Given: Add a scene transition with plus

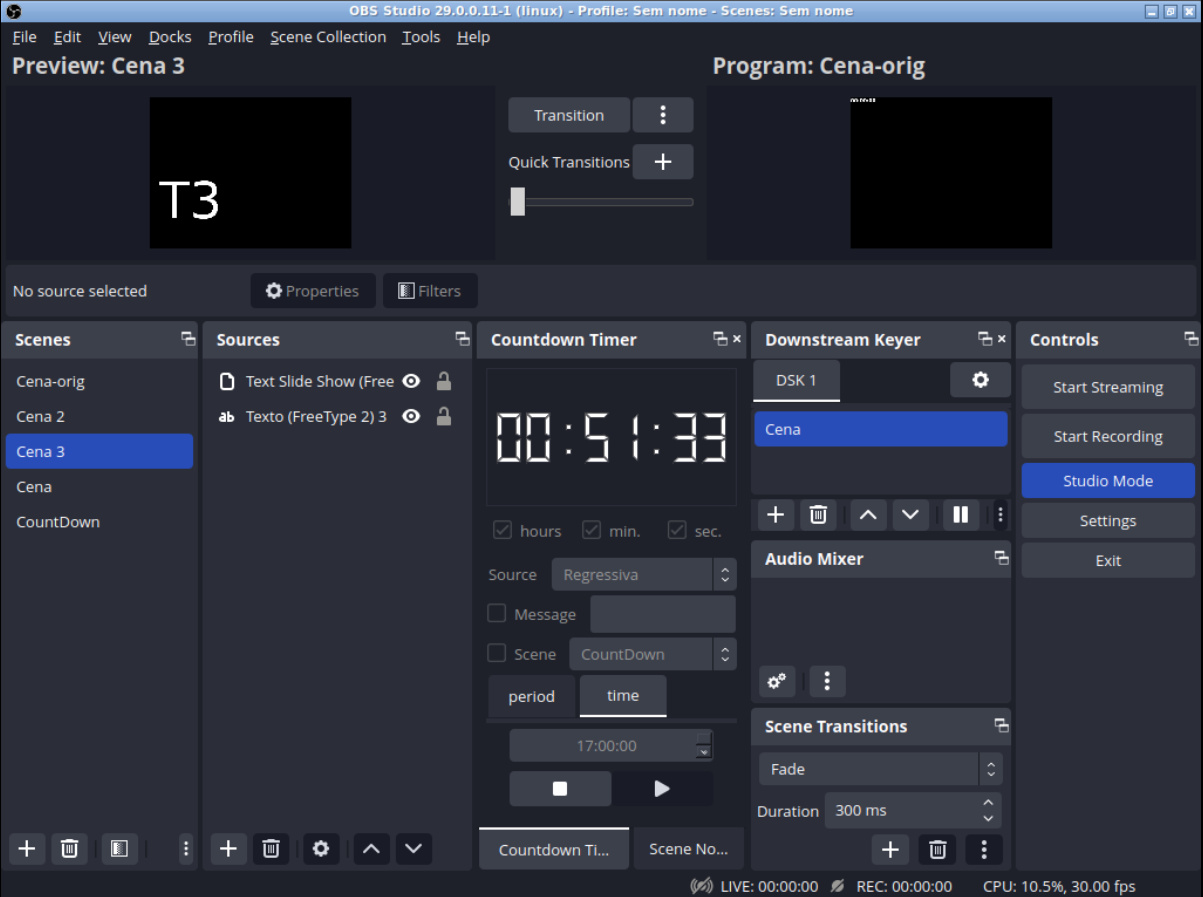Looking at the screenshot, I should coord(890,850).
